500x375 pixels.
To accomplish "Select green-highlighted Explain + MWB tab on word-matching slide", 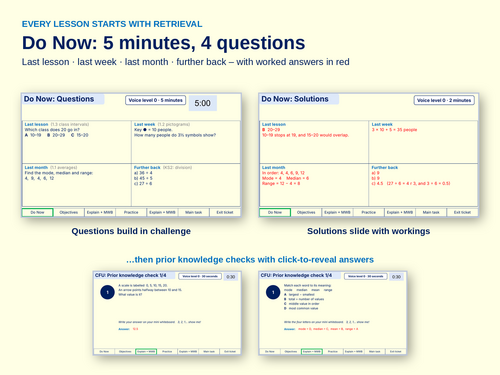I will tap(312, 352).
